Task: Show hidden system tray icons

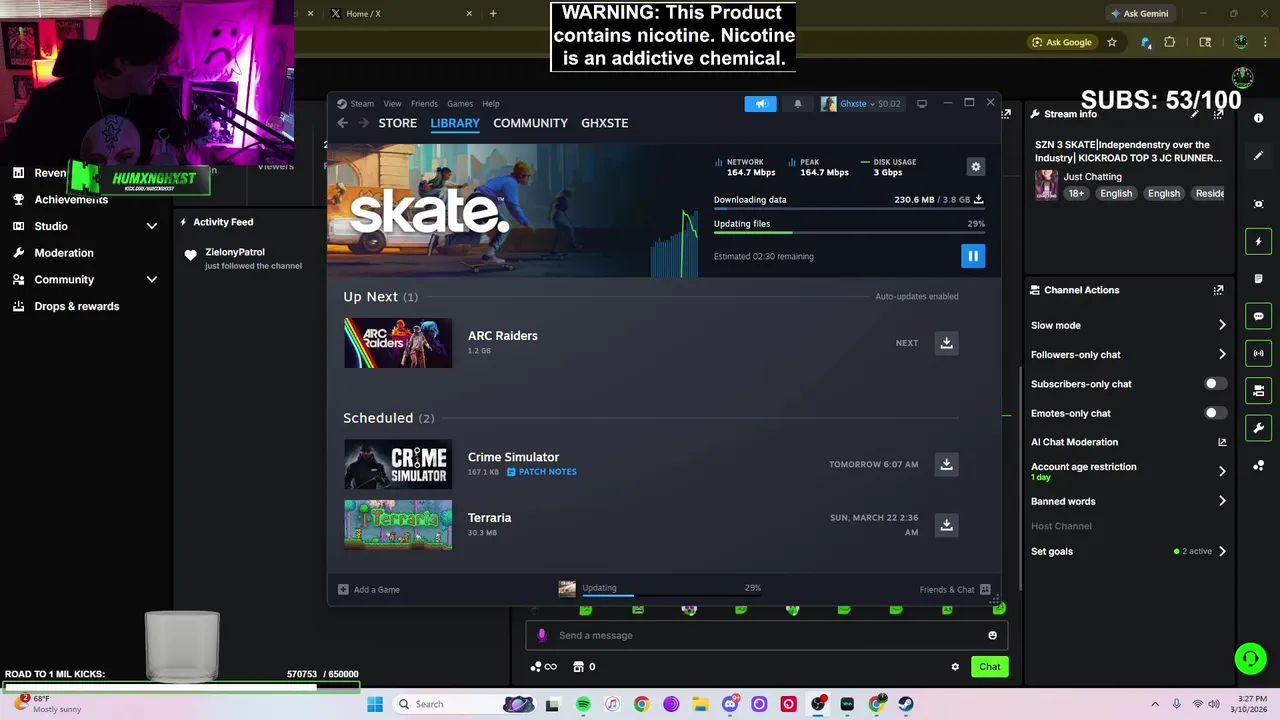Action: click(1155, 704)
